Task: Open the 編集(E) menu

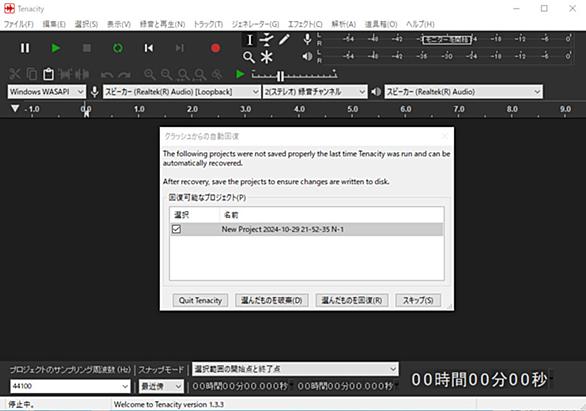Action: point(54,24)
